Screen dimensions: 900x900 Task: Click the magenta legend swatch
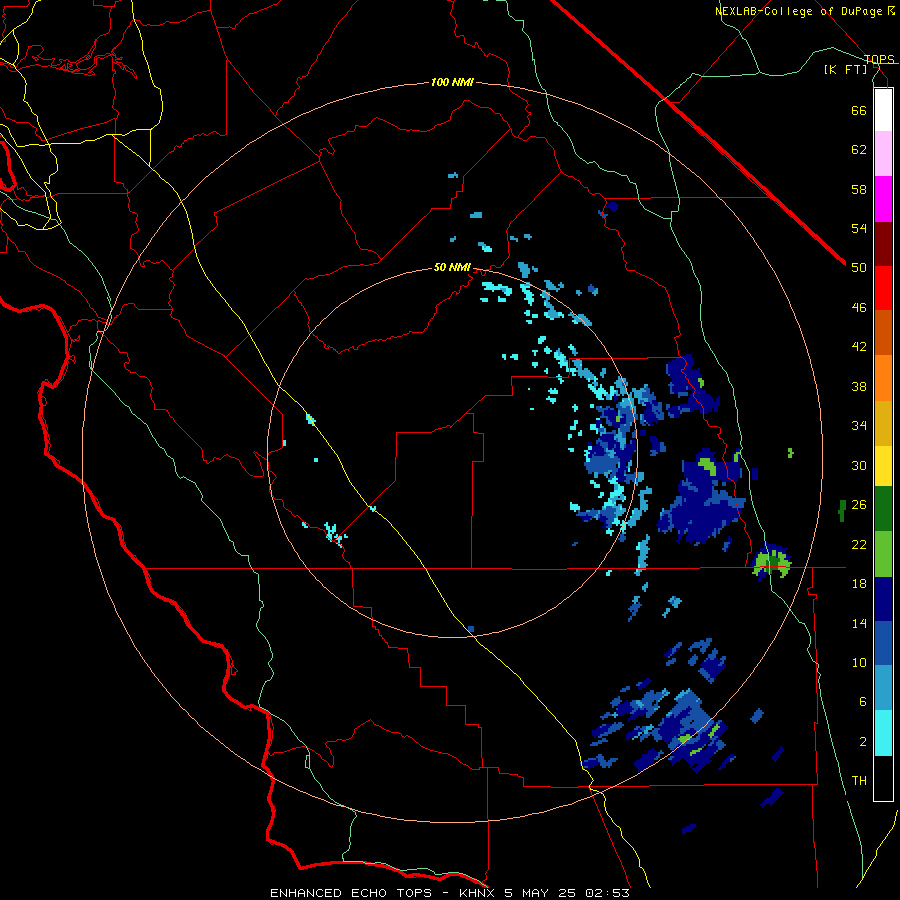coord(883,199)
